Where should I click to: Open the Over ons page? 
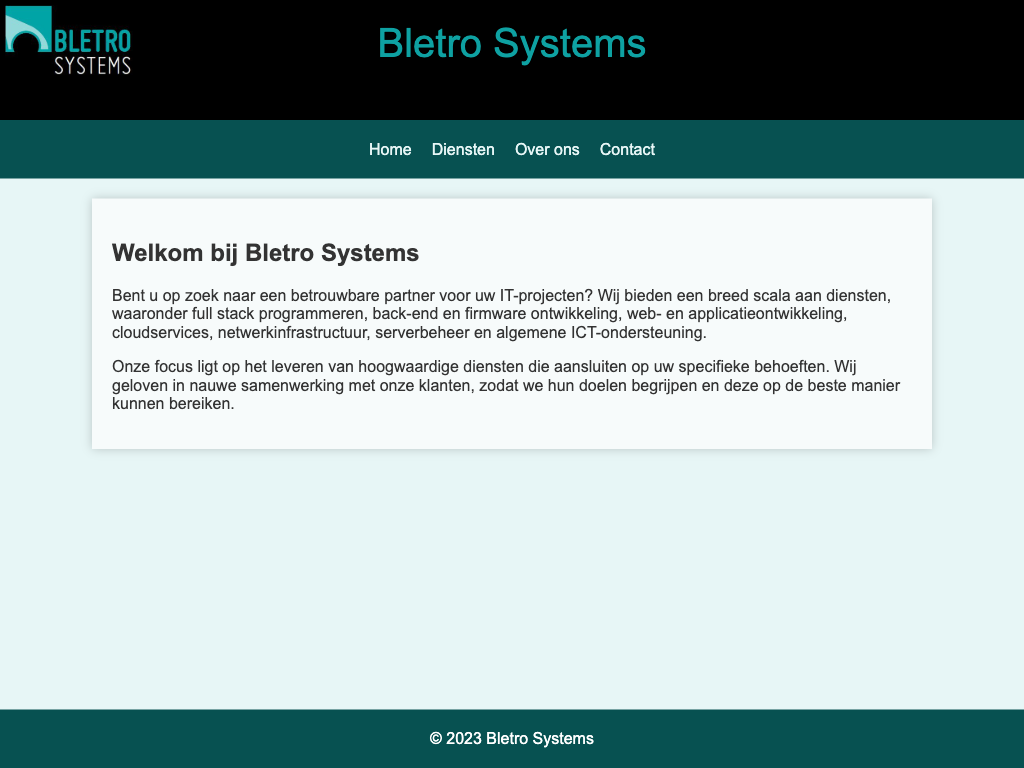547,150
